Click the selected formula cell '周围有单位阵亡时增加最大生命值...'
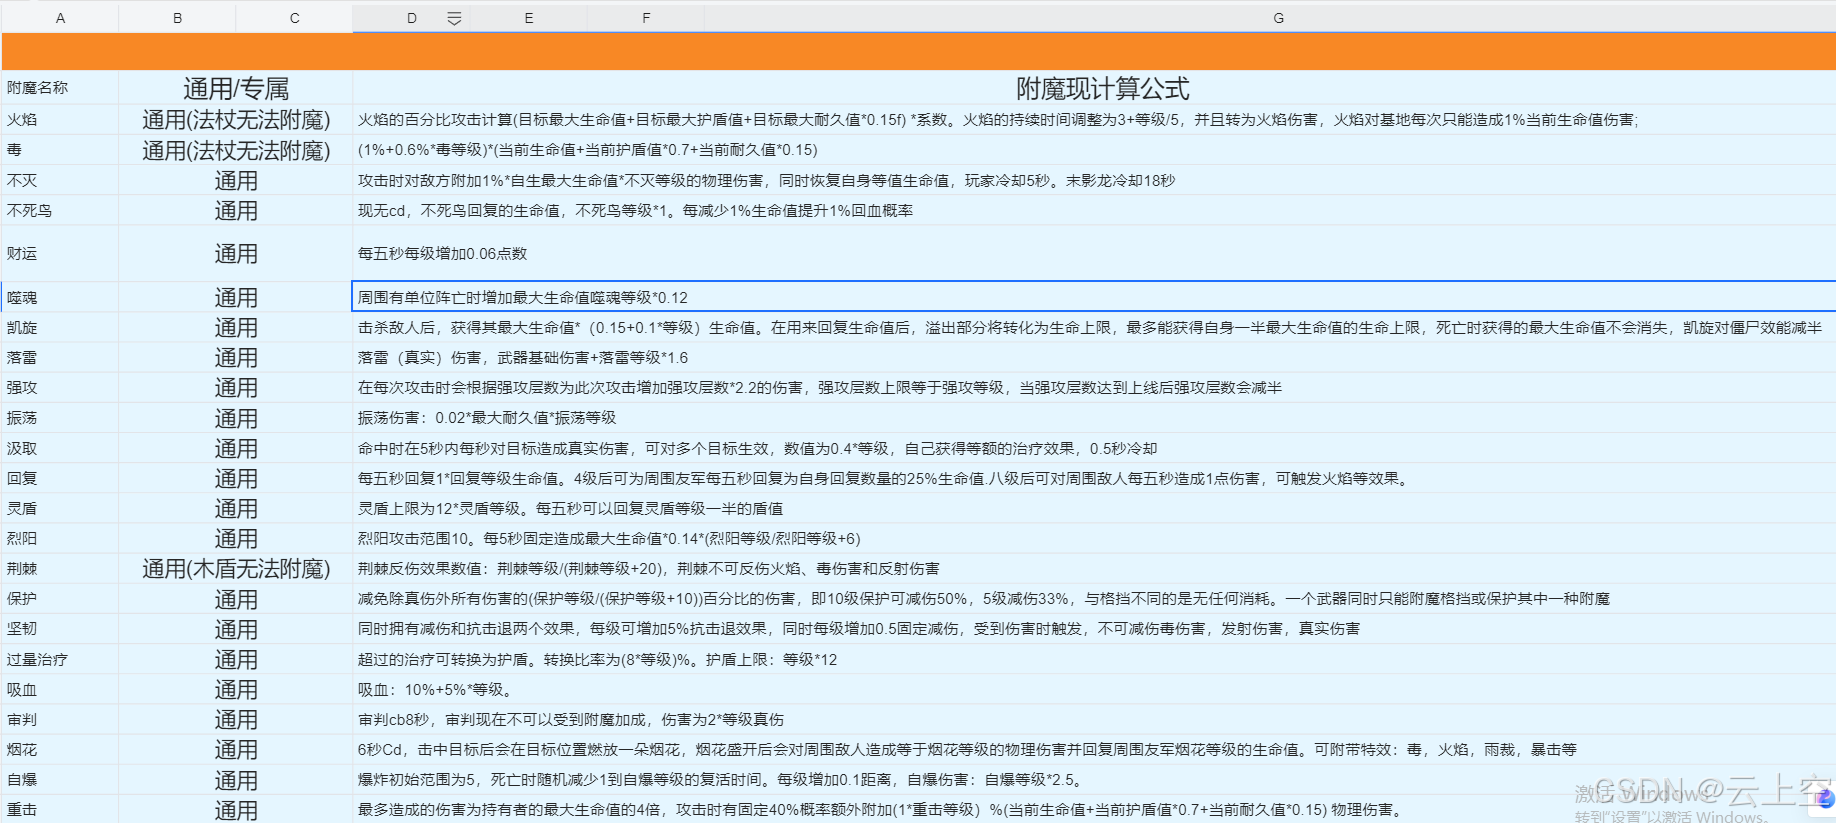 click(1094, 297)
